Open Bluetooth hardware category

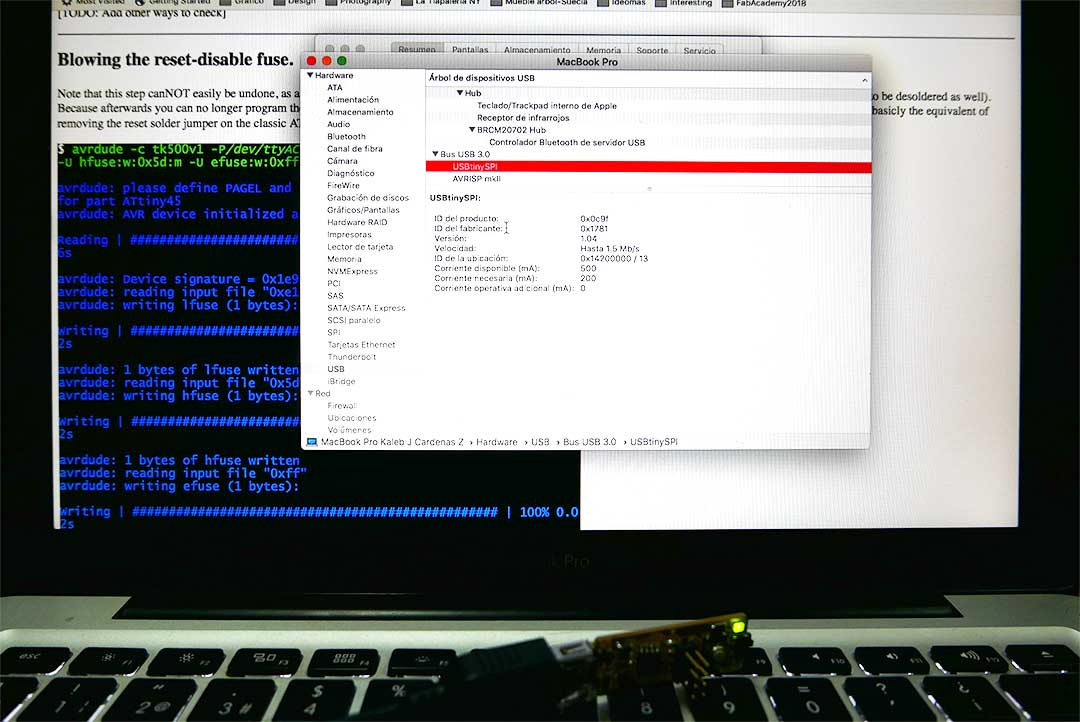(346, 136)
